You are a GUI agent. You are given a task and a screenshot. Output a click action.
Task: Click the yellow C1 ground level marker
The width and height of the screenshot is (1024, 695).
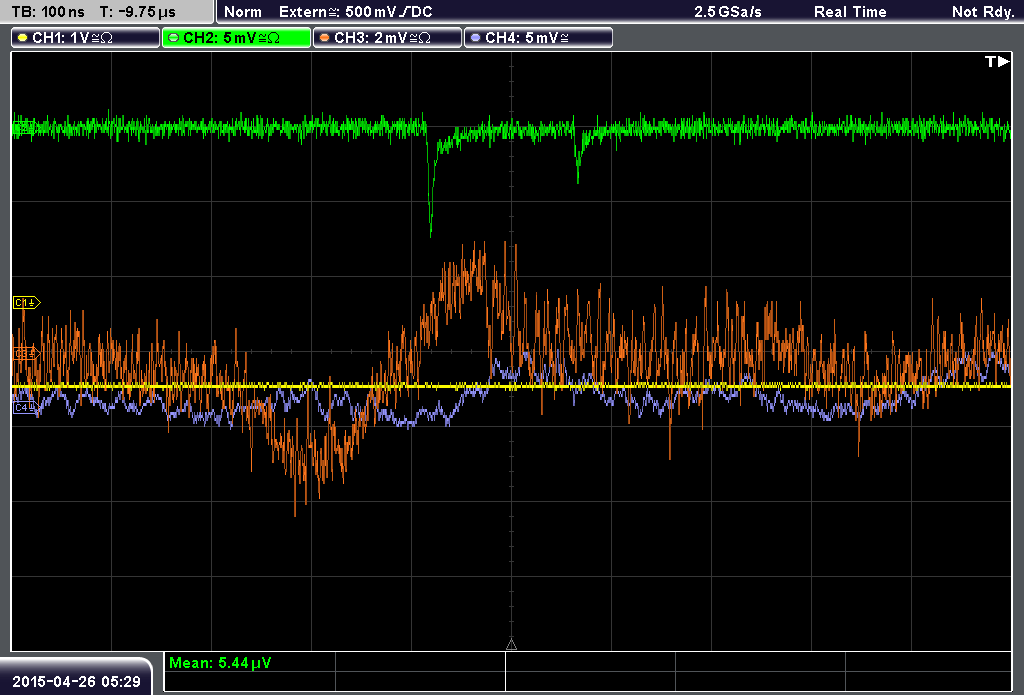coord(26,302)
